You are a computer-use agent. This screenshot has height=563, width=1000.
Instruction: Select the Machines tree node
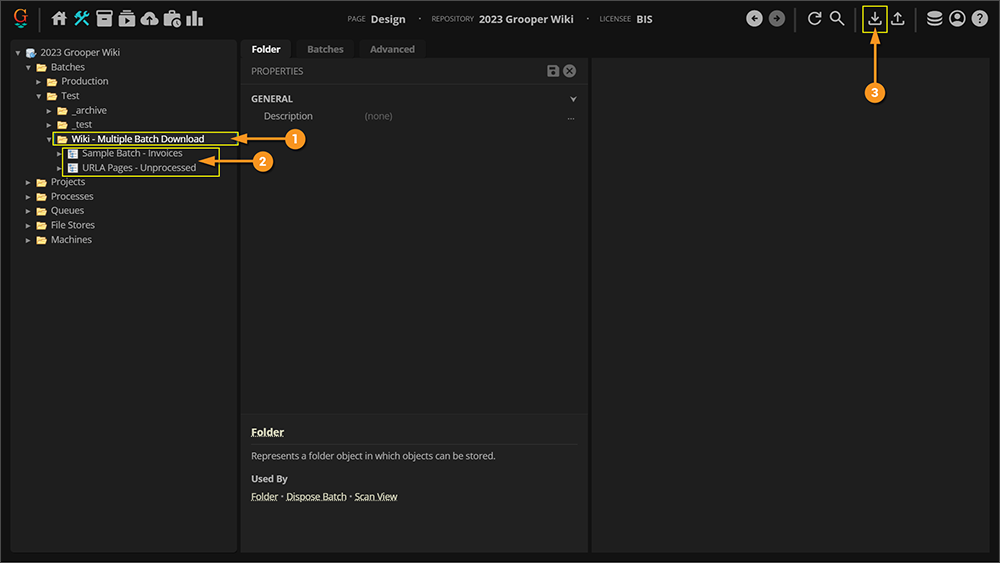tap(71, 240)
